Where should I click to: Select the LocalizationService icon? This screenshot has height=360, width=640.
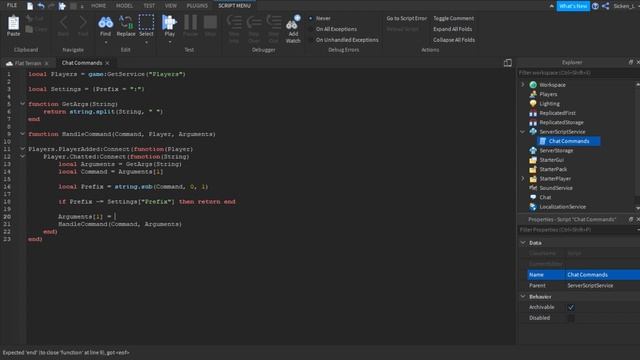tap(533, 207)
